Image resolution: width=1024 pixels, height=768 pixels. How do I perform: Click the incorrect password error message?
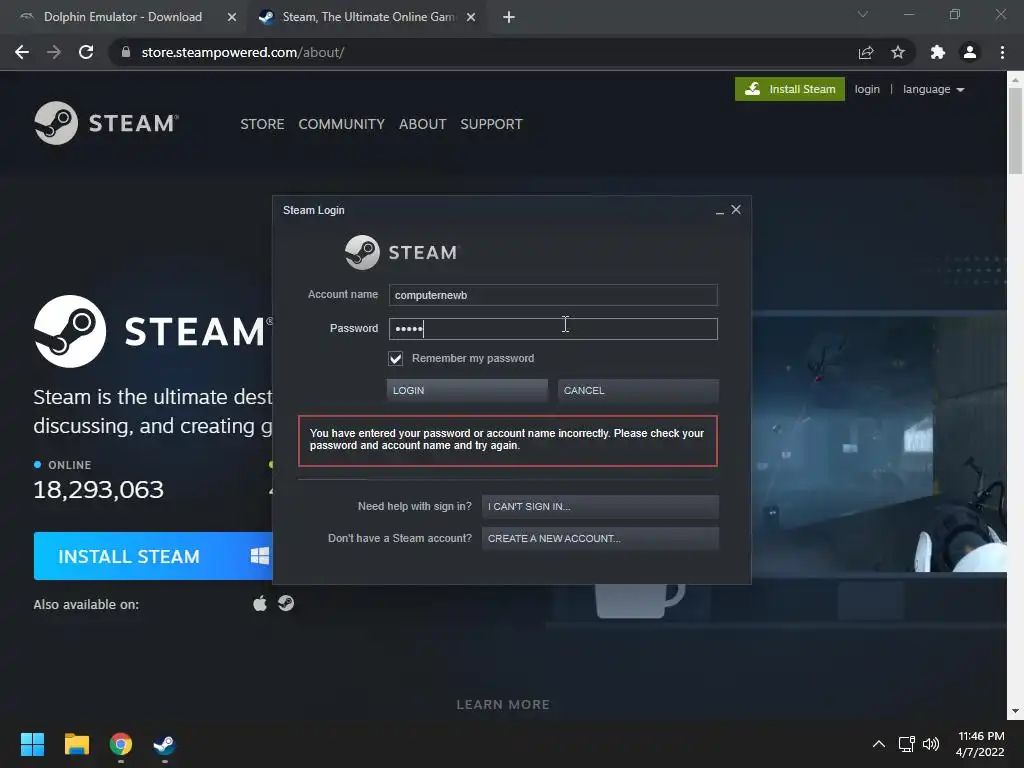tap(507, 440)
